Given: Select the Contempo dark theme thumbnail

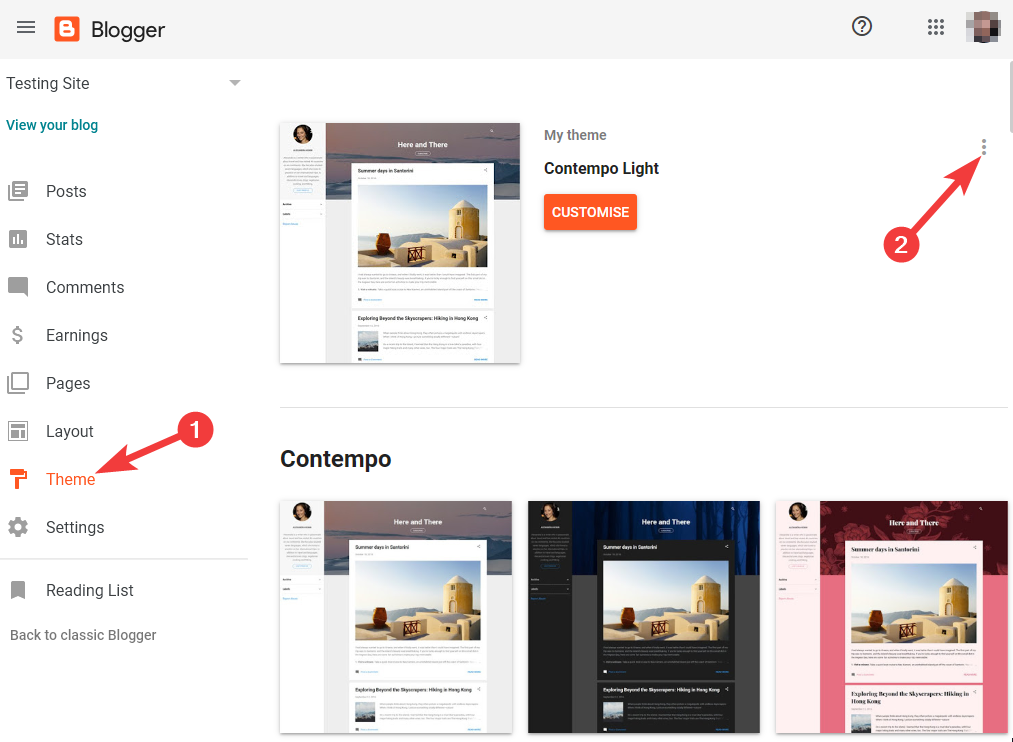Looking at the screenshot, I should [643, 617].
